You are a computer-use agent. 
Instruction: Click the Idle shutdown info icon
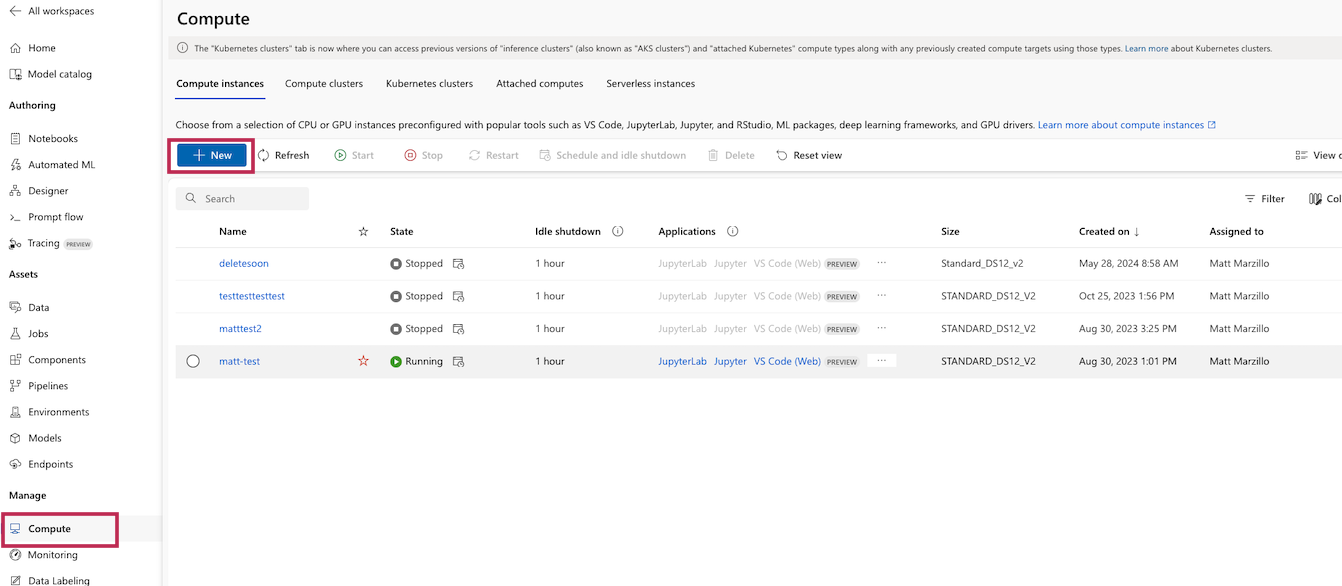pos(617,231)
